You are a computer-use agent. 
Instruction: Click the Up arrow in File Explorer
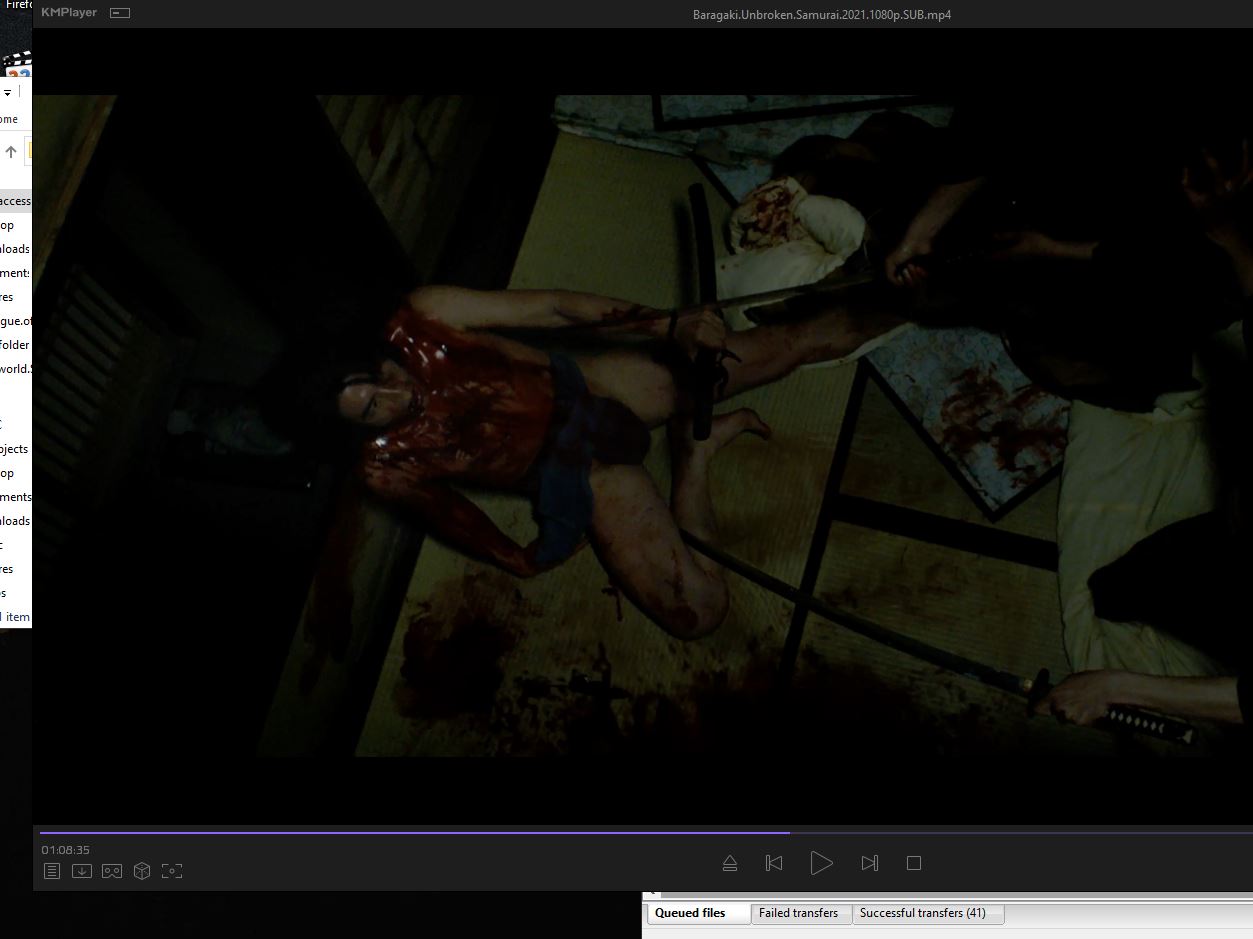[11, 152]
